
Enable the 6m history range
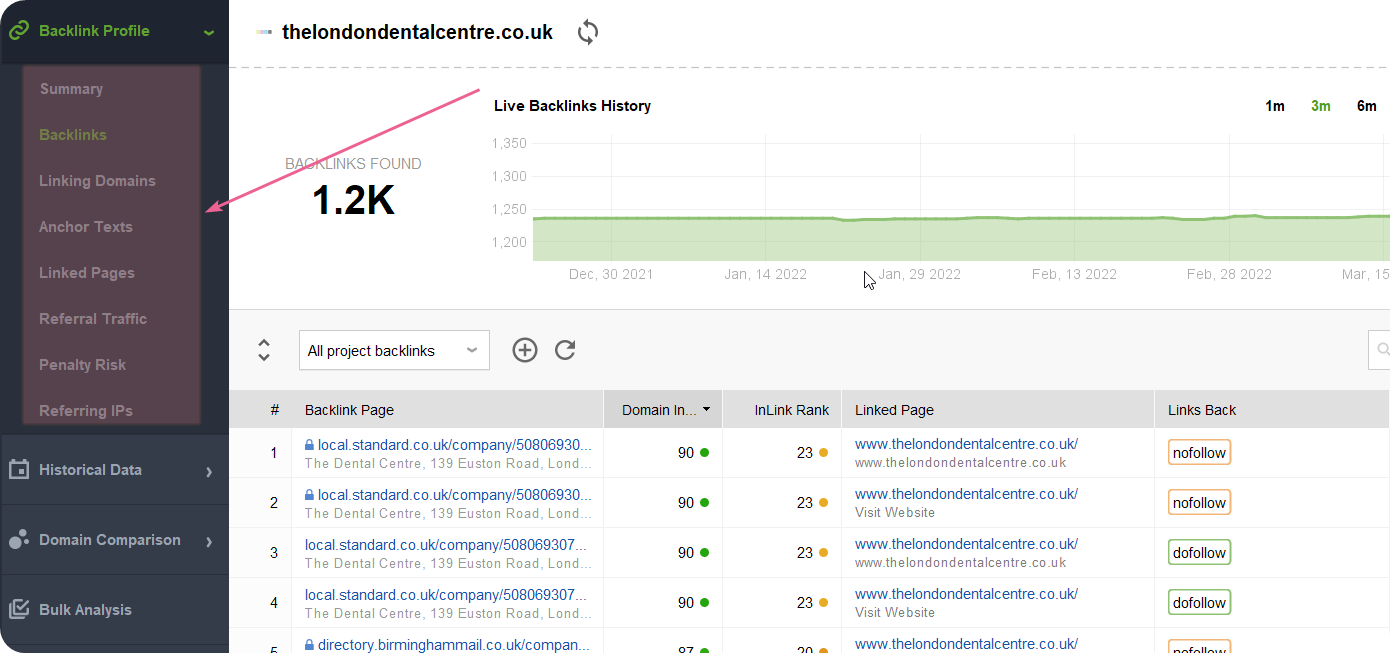tap(1366, 105)
